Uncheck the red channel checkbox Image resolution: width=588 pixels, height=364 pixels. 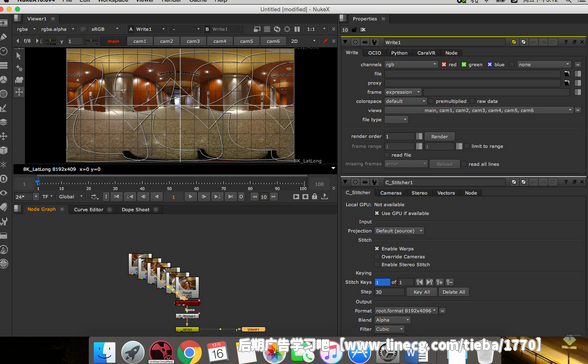point(444,64)
